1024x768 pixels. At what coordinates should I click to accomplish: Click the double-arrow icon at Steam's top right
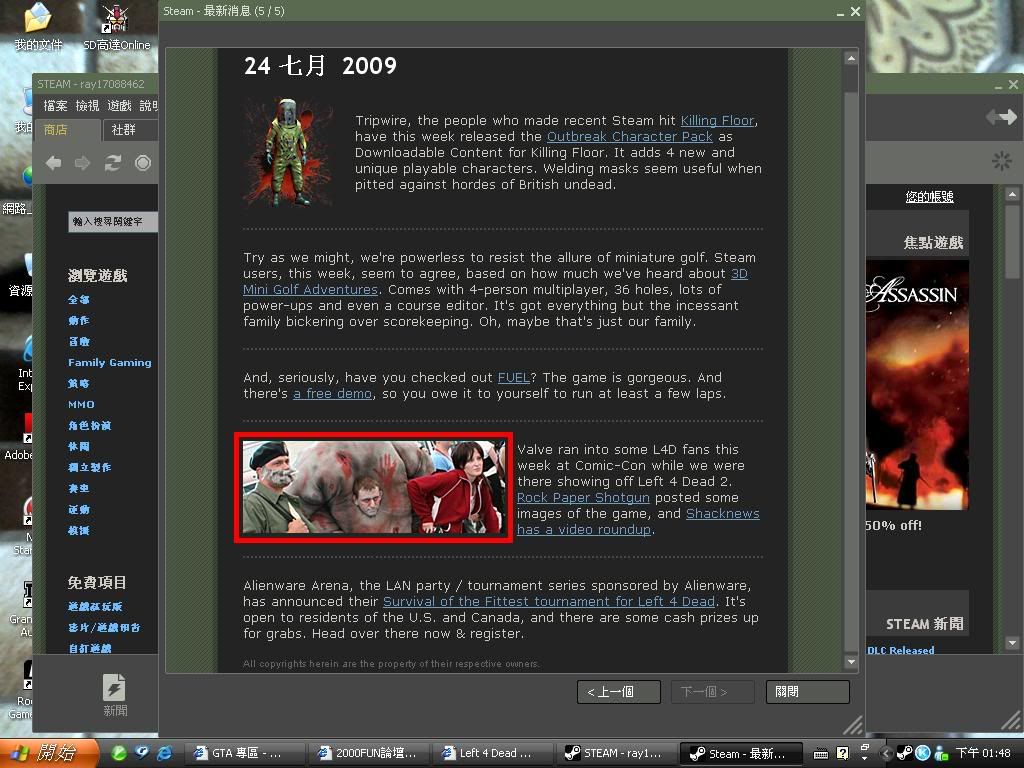tap(1000, 118)
